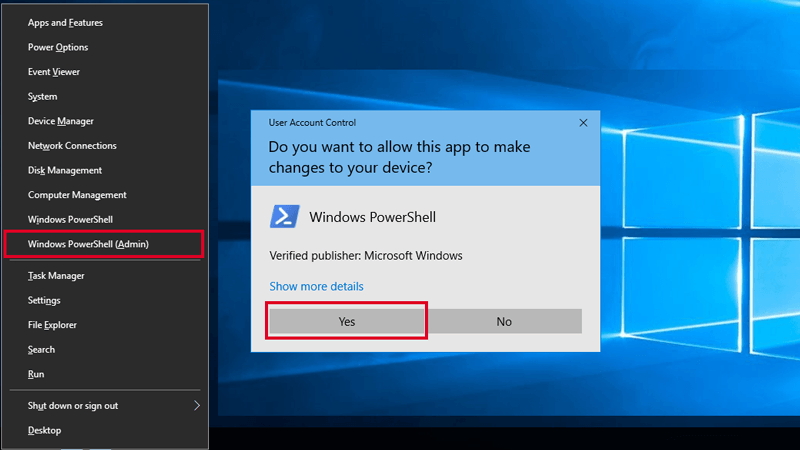
Task: Click Verified publisher: Microsoft Windows text
Action: [x=366, y=256]
